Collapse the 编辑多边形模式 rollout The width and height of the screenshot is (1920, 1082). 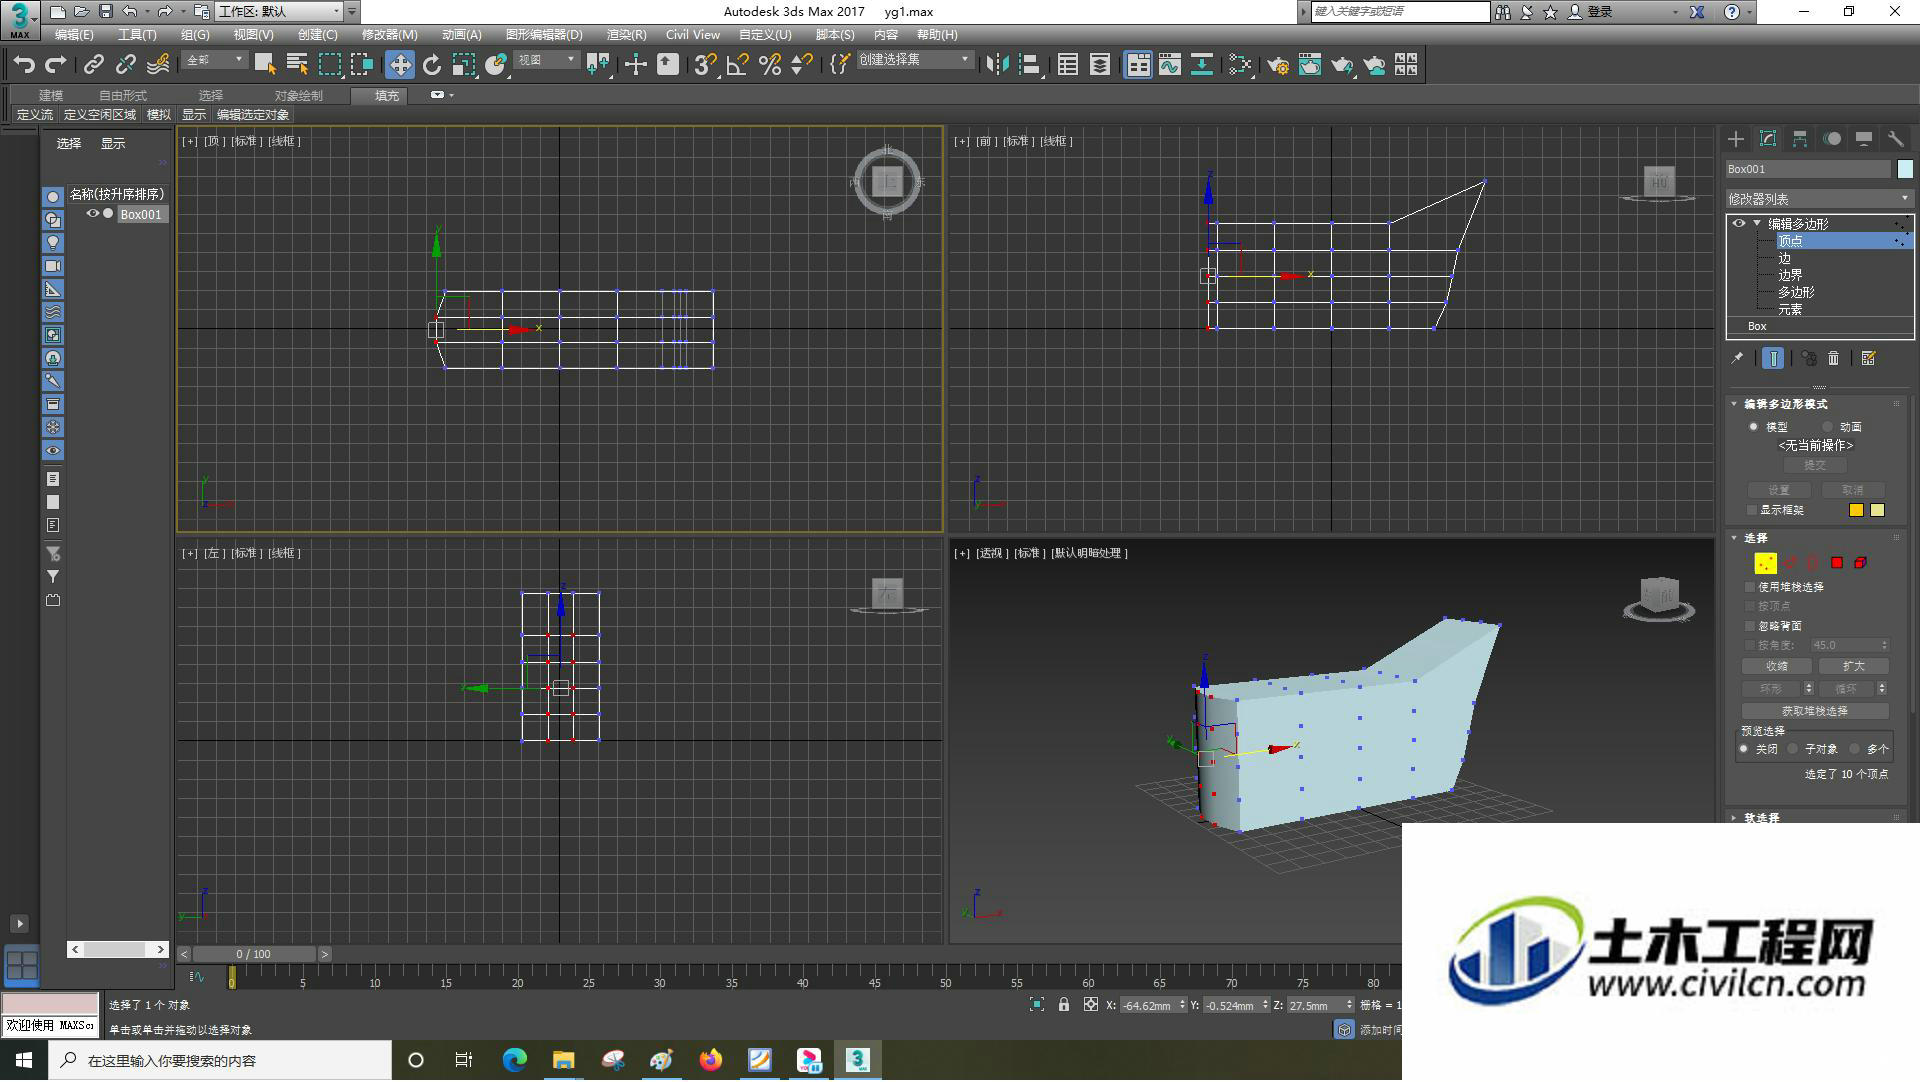point(1734,404)
